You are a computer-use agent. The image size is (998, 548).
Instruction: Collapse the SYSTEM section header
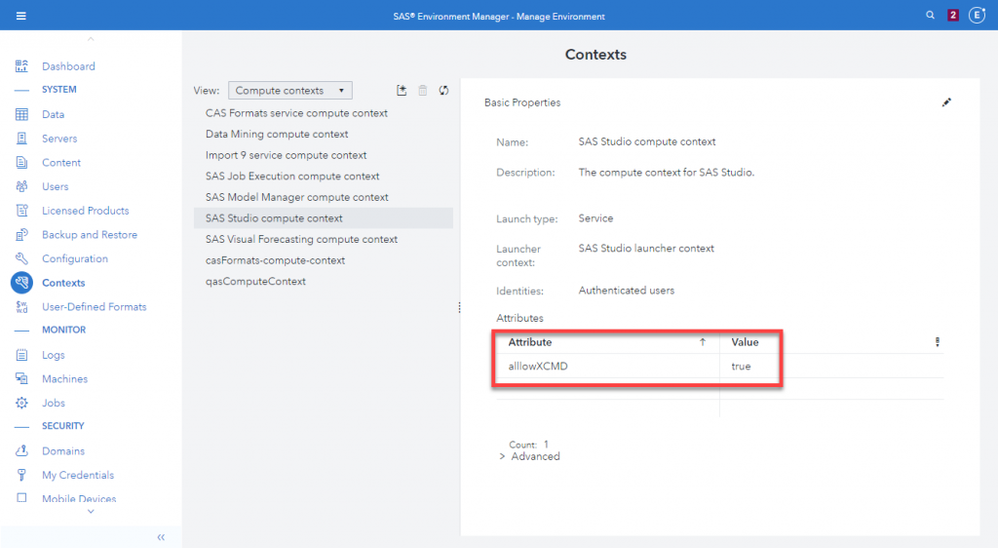(59, 90)
